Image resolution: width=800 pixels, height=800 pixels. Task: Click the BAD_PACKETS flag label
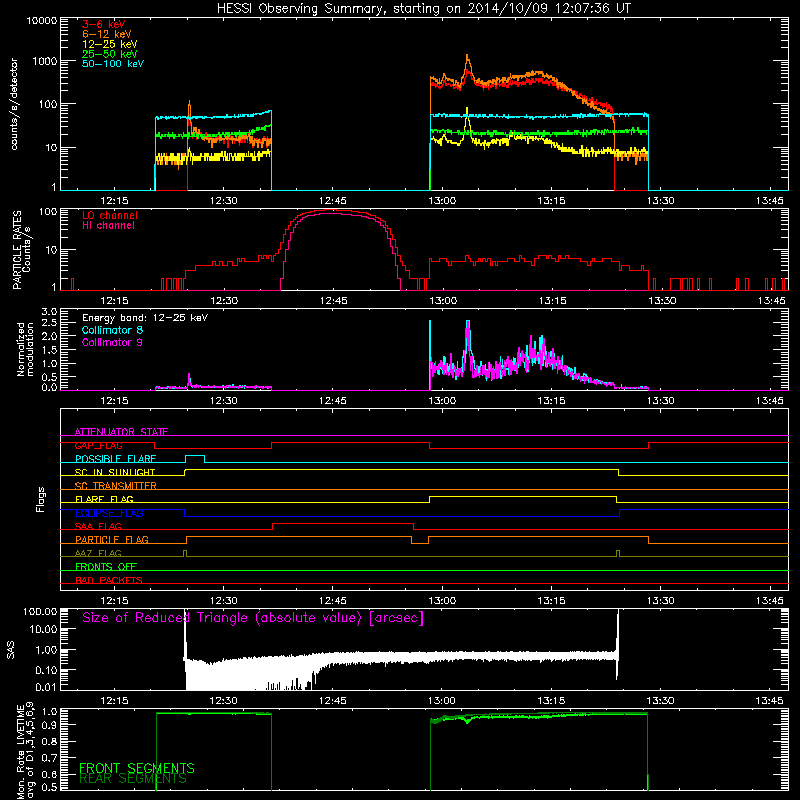[109, 580]
